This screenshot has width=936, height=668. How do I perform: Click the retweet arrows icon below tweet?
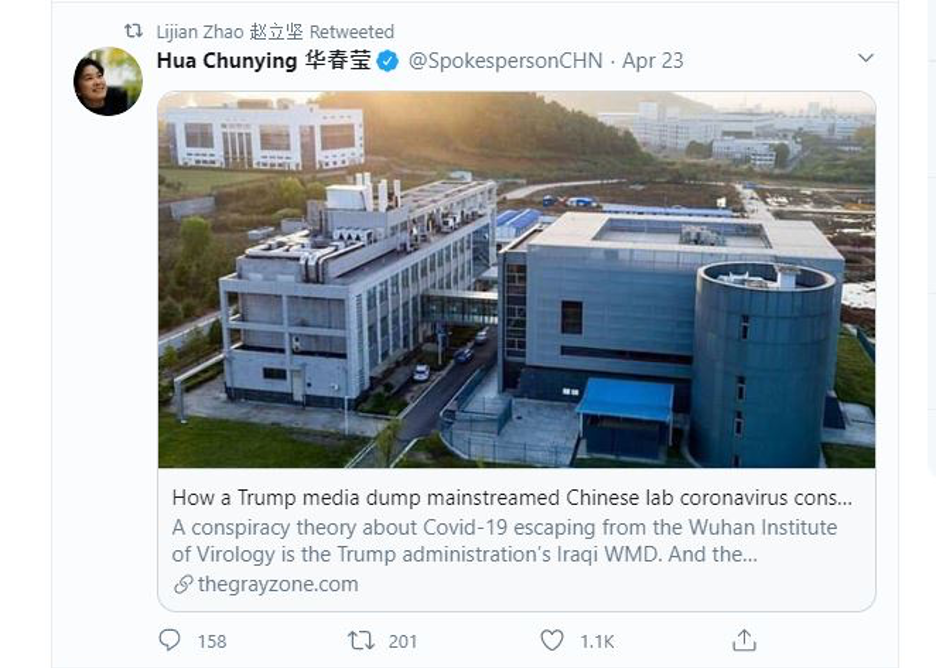coord(361,641)
